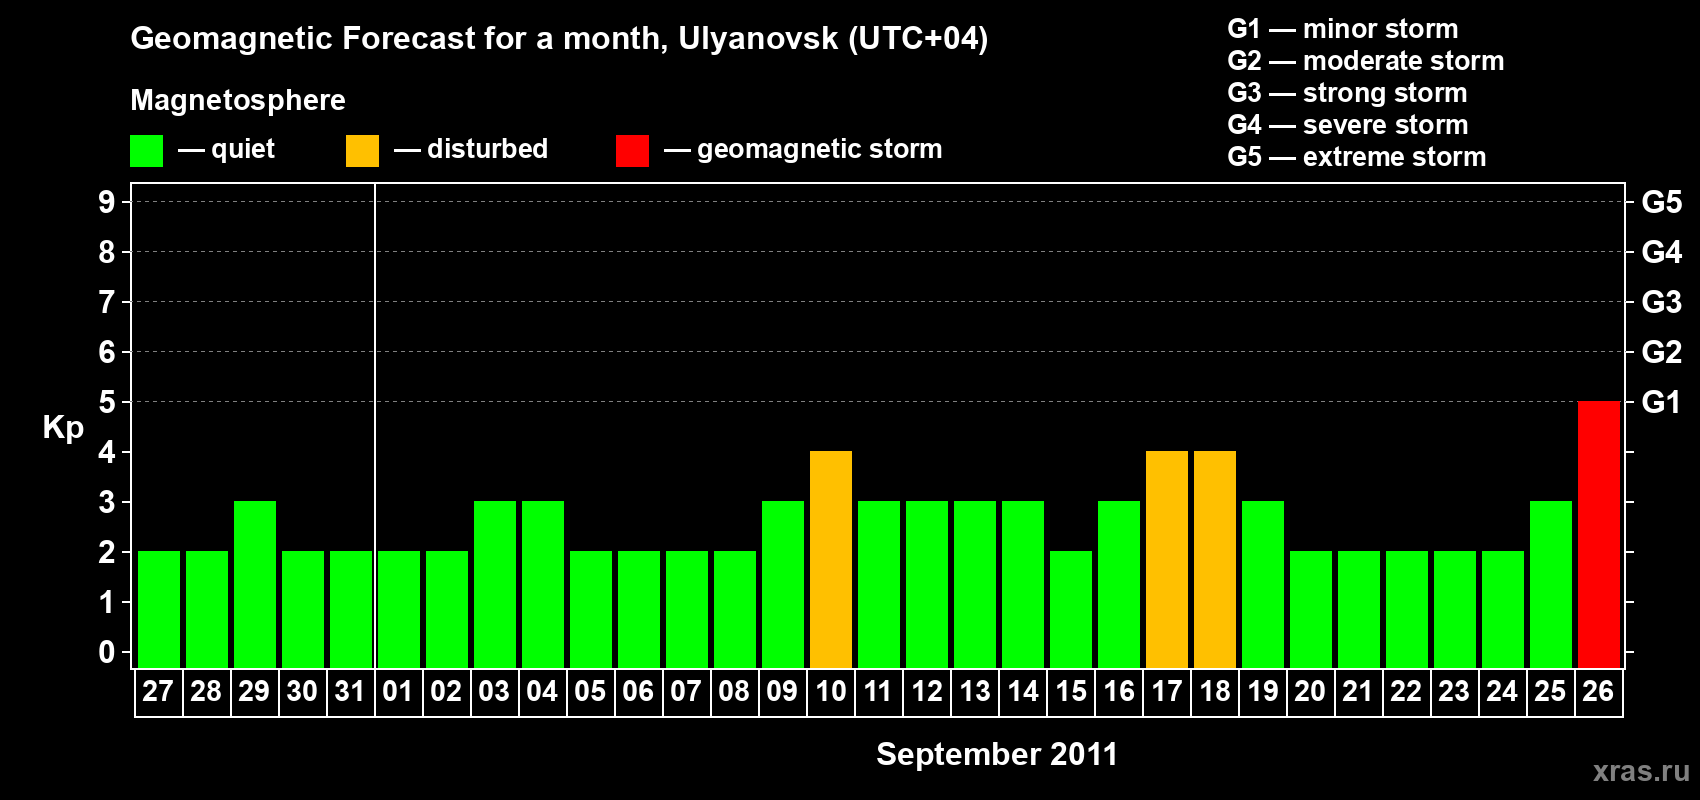Click the green quiet legend swatch
This screenshot has width=1700, height=800.
click(x=146, y=151)
